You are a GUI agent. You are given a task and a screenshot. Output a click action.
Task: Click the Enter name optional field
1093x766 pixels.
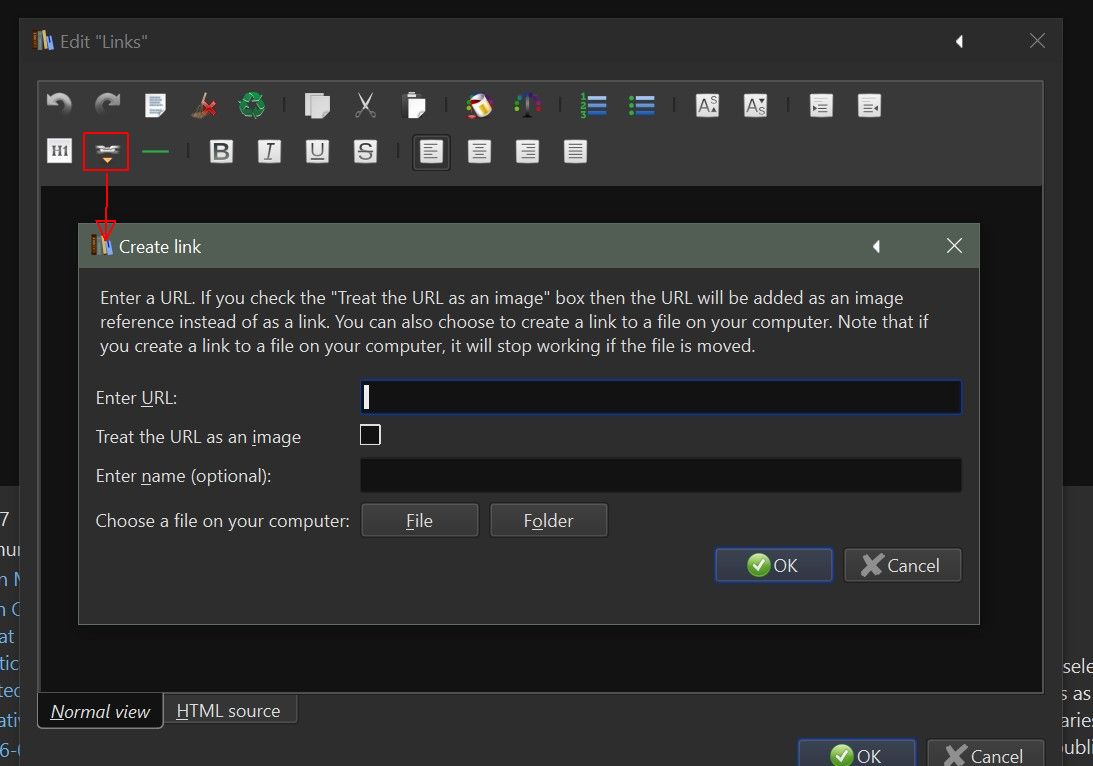pos(661,475)
